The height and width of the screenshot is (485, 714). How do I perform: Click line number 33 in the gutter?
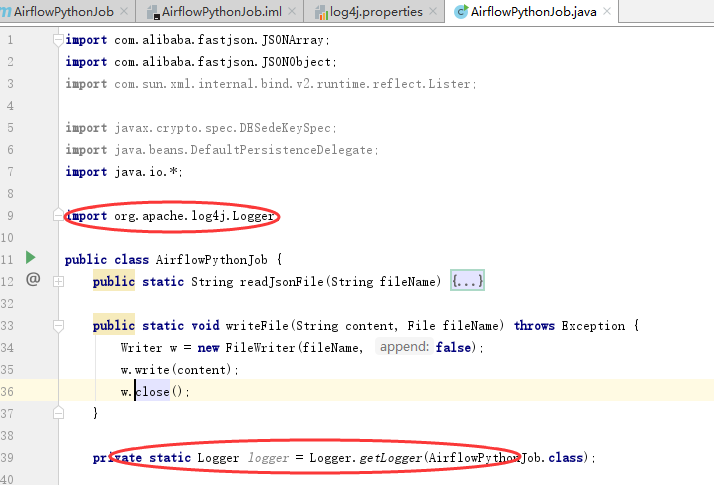pos(7,326)
